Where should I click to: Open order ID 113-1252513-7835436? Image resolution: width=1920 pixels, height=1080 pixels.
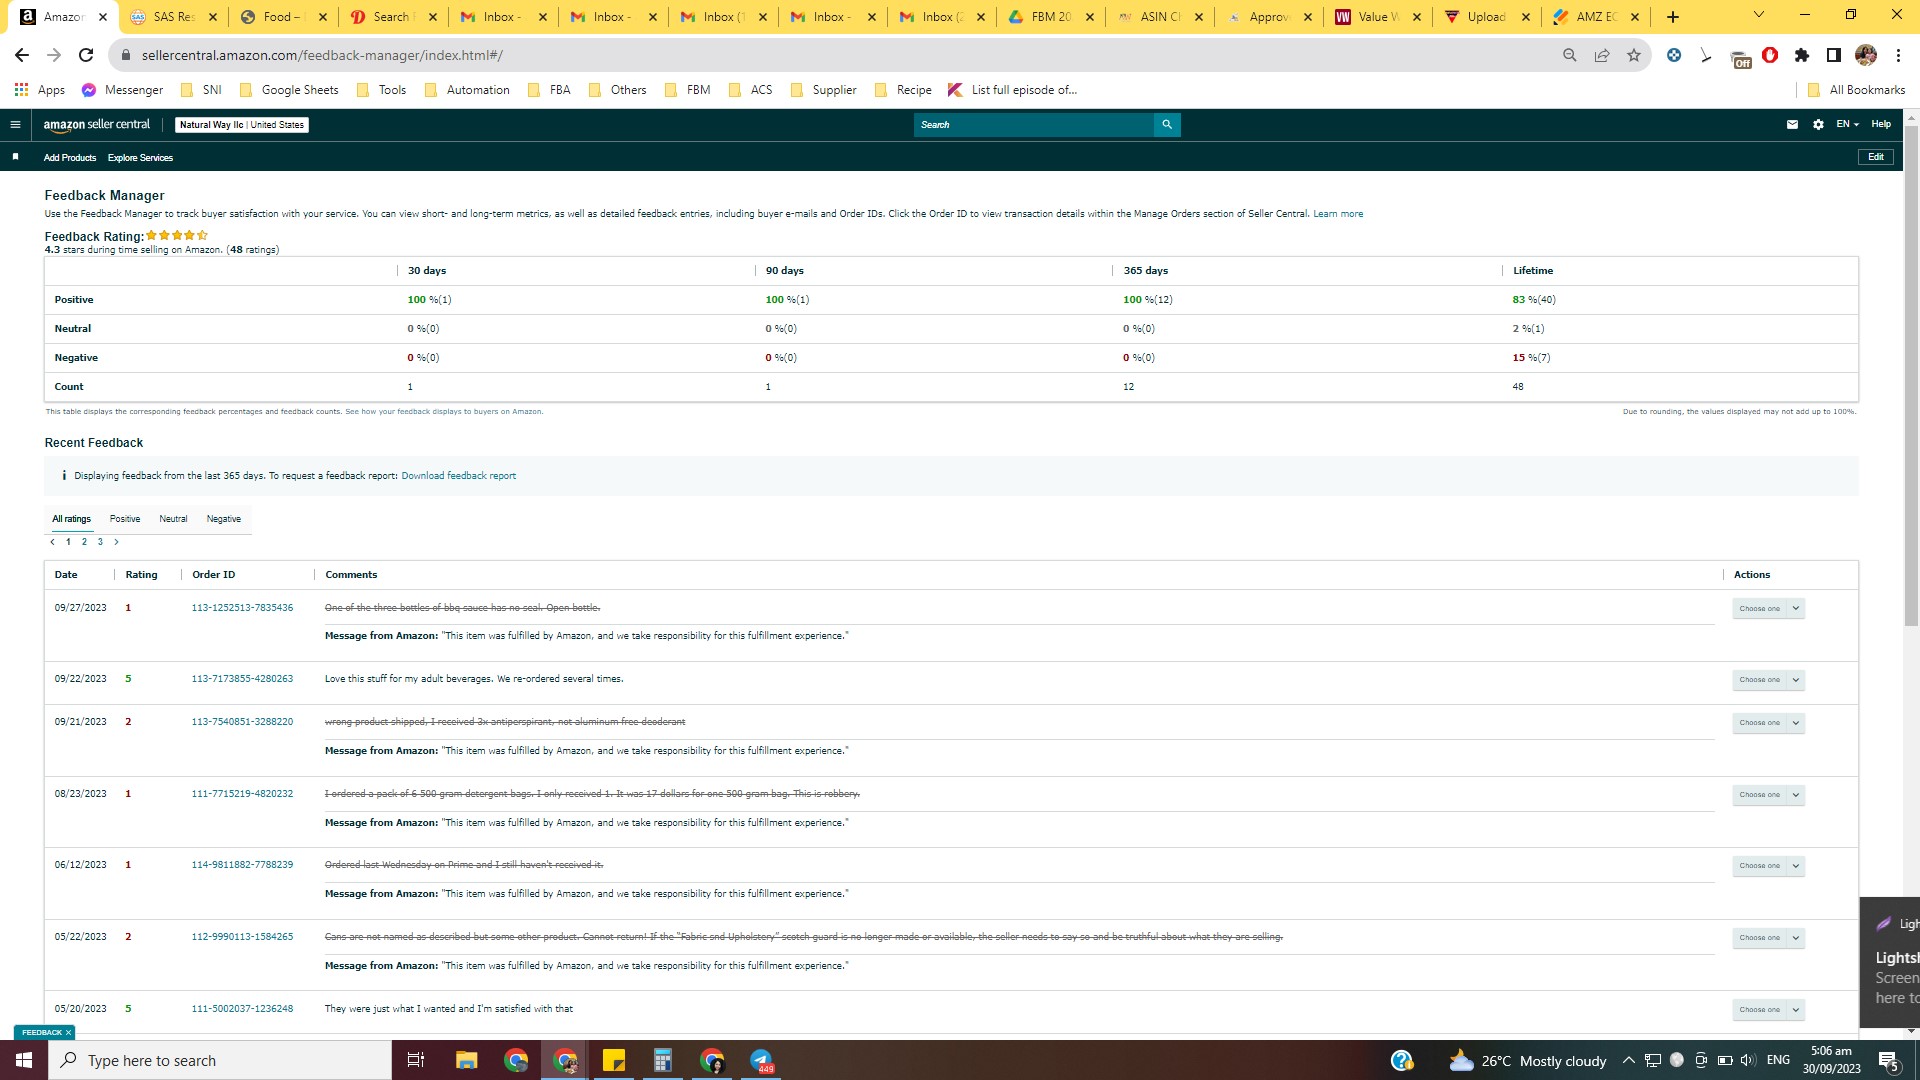click(x=242, y=608)
